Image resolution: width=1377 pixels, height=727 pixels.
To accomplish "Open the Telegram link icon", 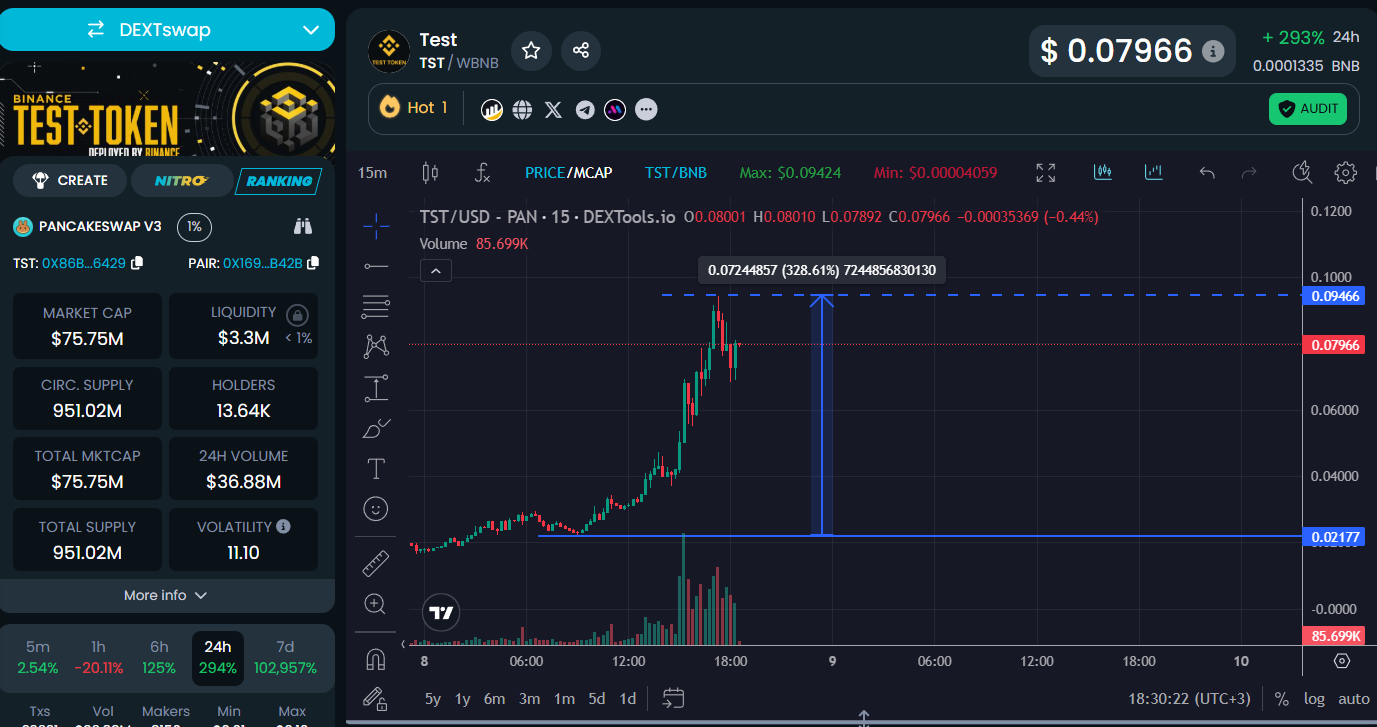I will (x=585, y=109).
